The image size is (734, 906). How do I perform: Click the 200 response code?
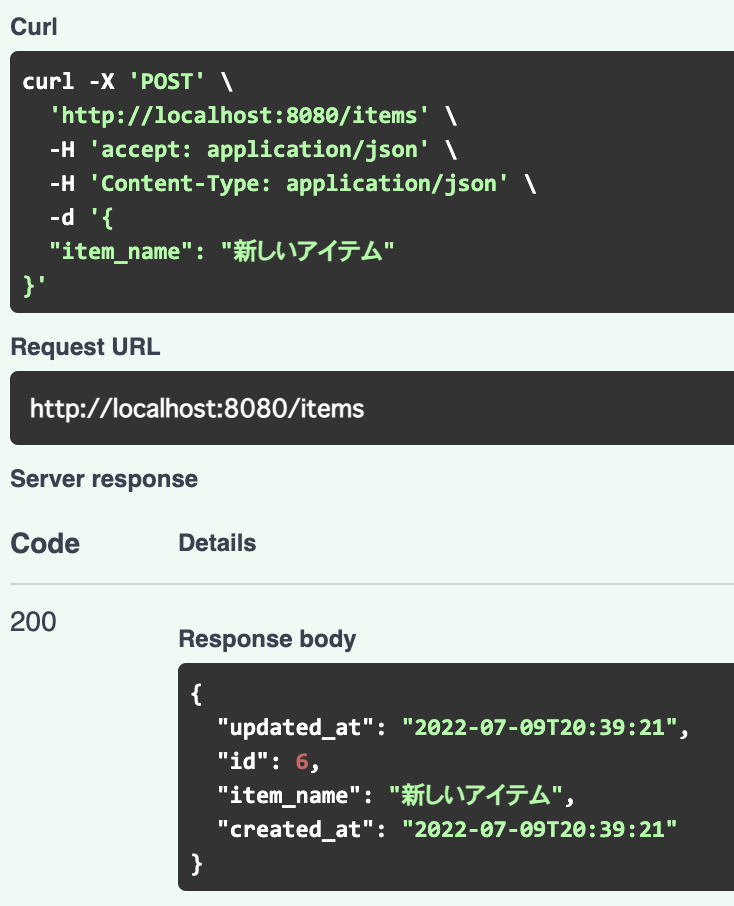[x=33, y=622]
